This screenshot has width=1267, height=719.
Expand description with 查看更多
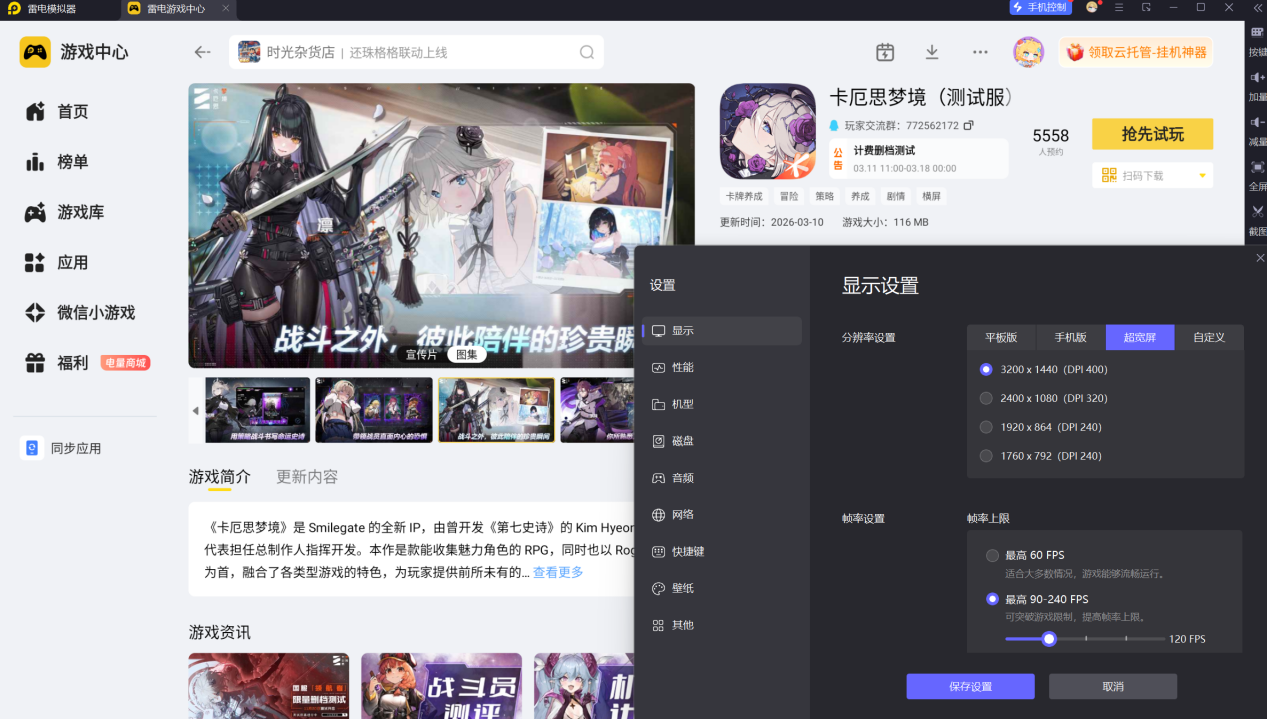coord(558,572)
